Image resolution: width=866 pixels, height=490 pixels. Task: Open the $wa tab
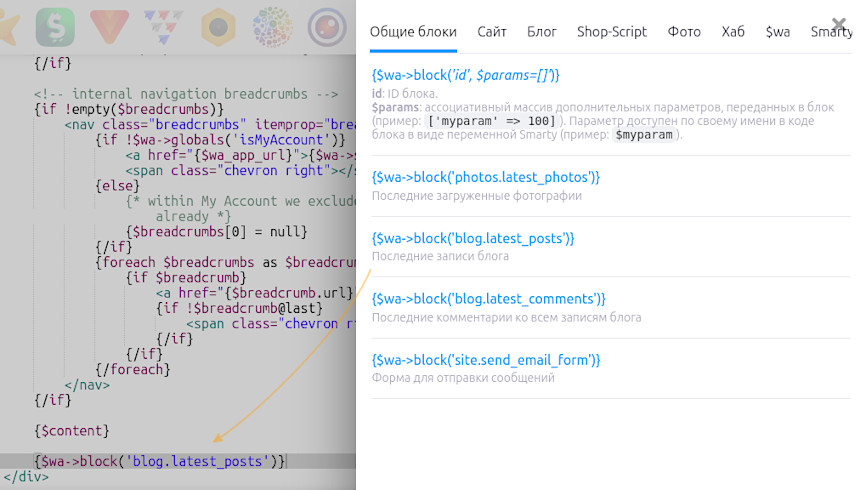pos(777,32)
